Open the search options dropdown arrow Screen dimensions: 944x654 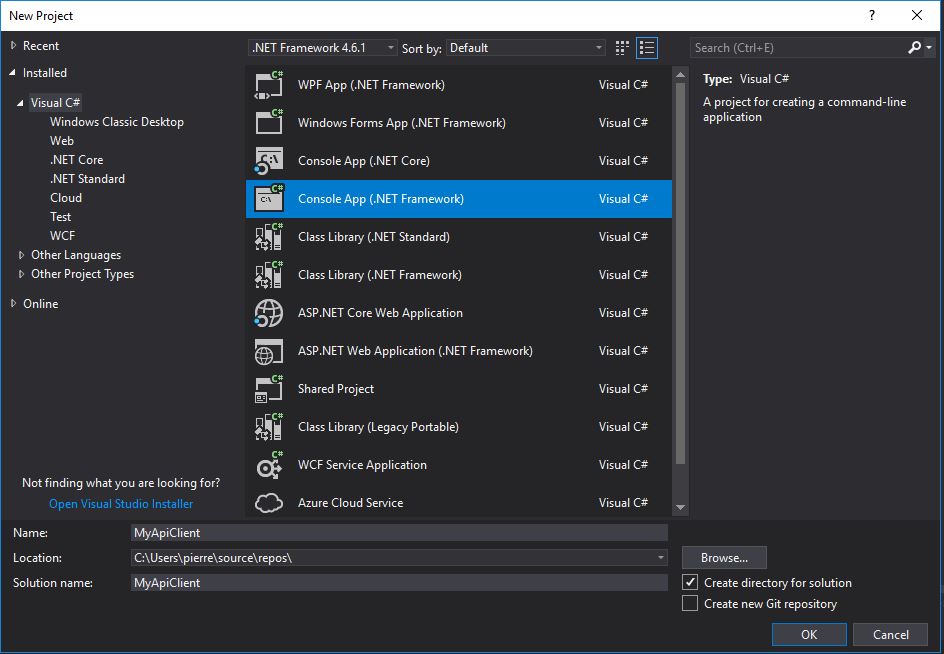[929, 48]
